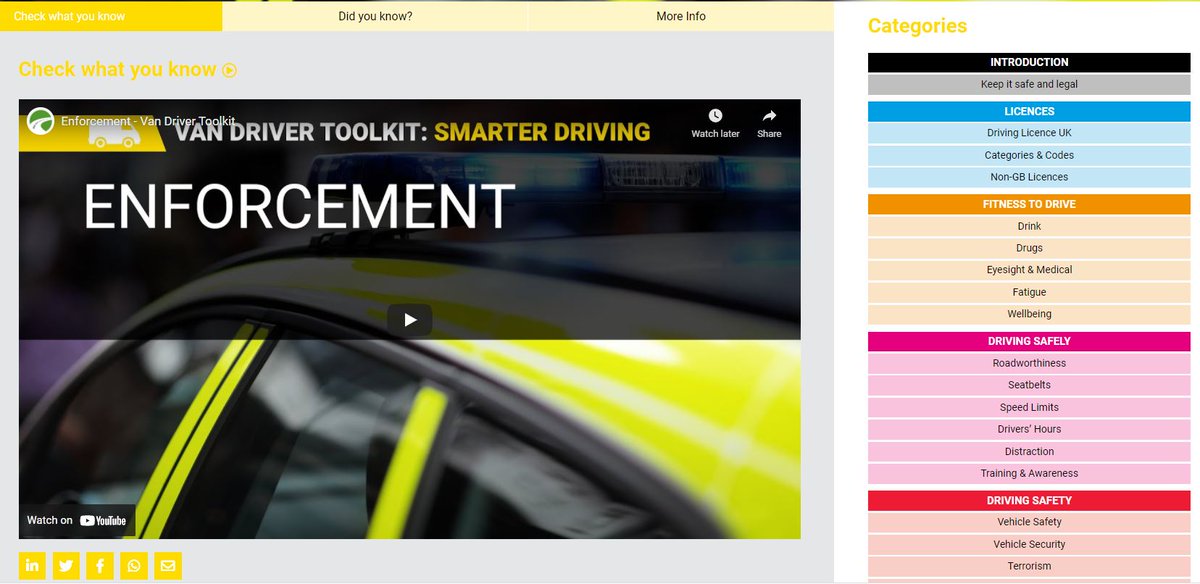Open Keep it safe and legal
Viewport: 1200px width, 584px height.
tap(1029, 85)
